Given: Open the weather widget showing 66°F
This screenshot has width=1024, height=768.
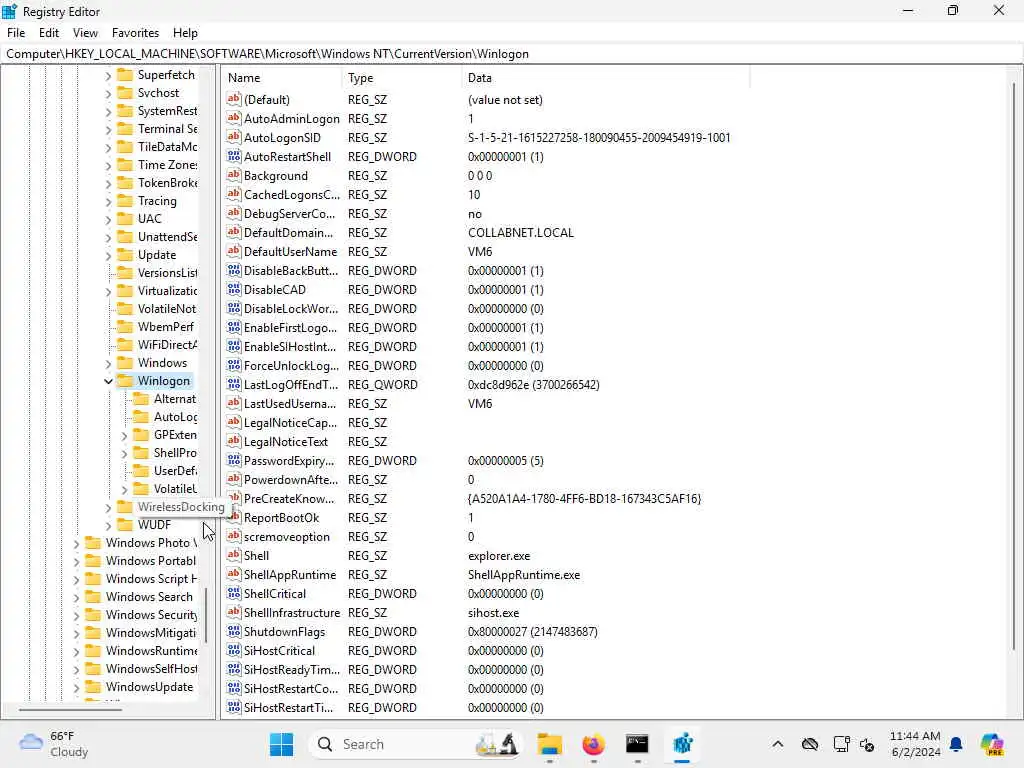Looking at the screenshot, I should (54, 744).
